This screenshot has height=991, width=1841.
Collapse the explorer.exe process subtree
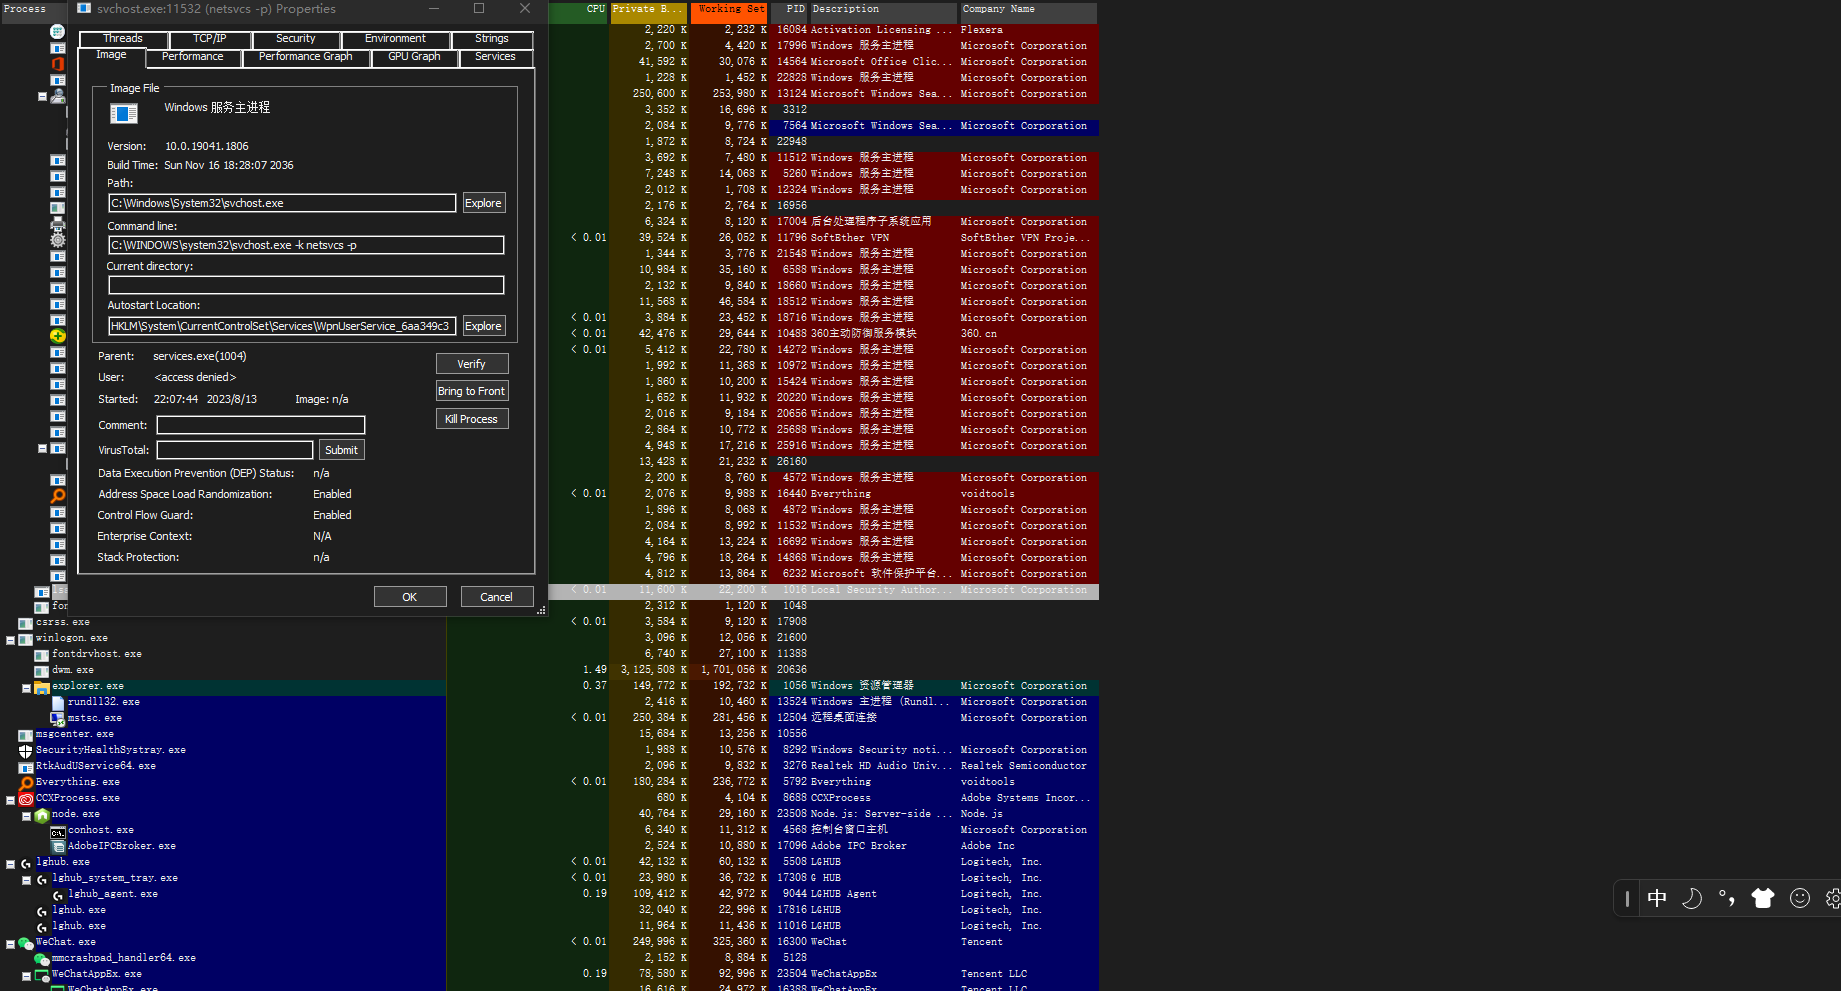click(x=25, y=687)
